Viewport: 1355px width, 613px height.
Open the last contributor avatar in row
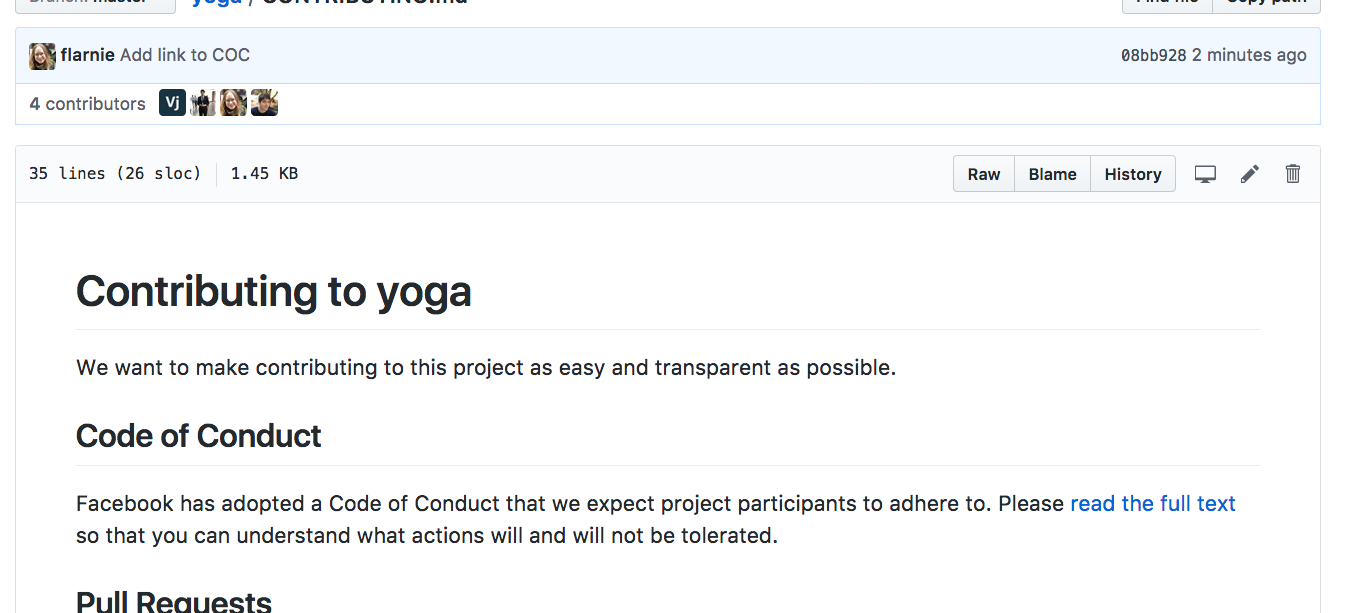(x=265, y=103)
